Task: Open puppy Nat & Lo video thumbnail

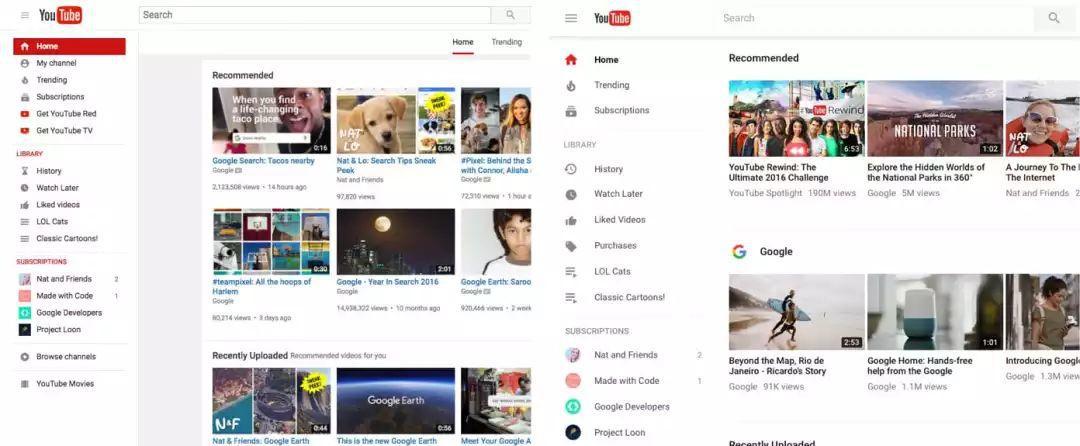Action: pyautogui.click(x=395, y=120)
